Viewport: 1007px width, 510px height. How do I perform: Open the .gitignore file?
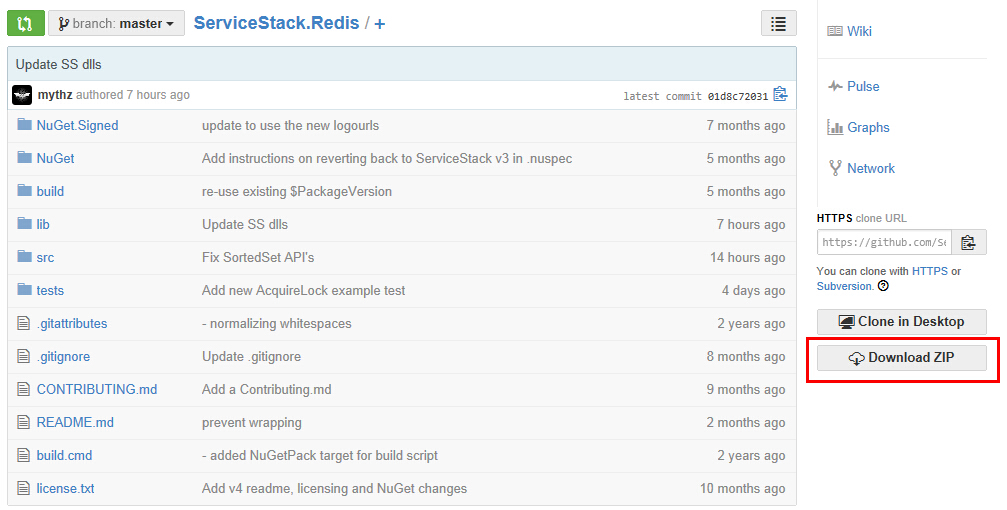pos(64,356)
